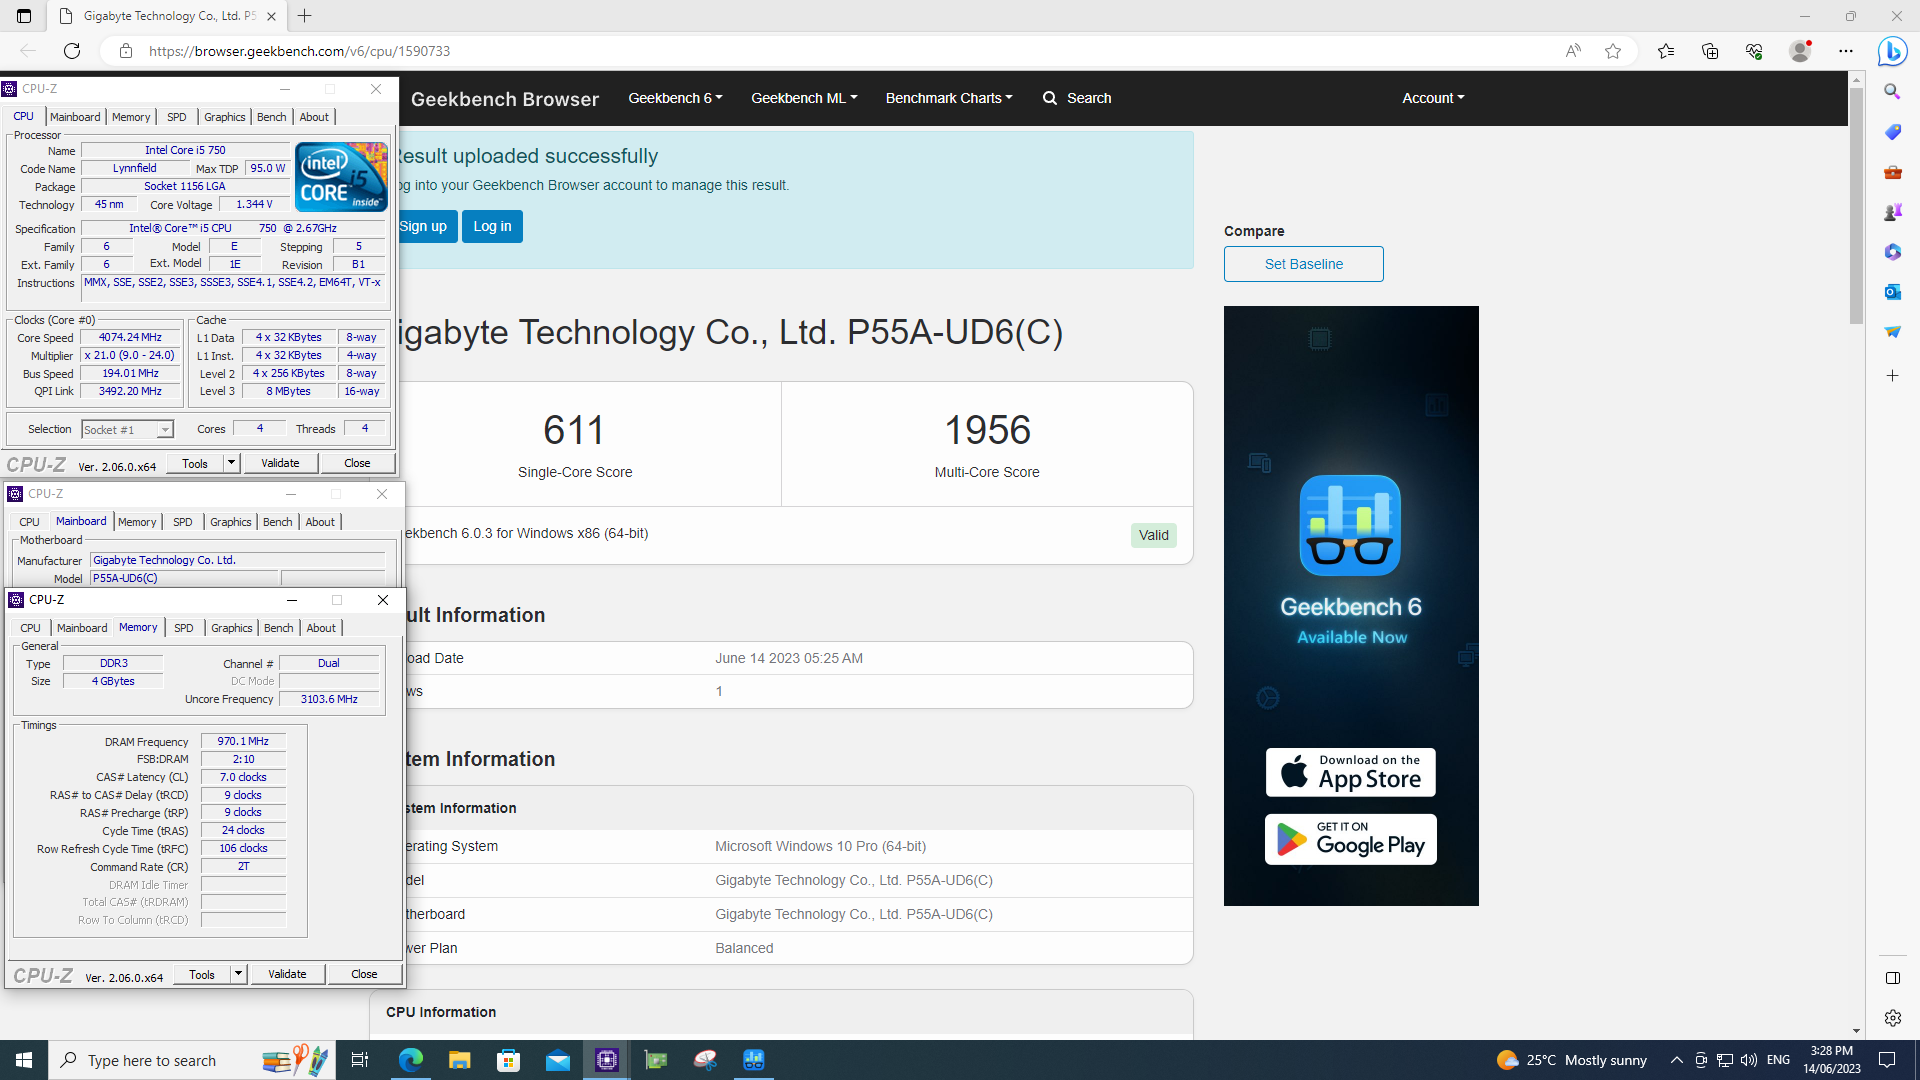Open Read Aloud from the address bar
Screen dimensions: 1920x1080
pos(1573,51)
